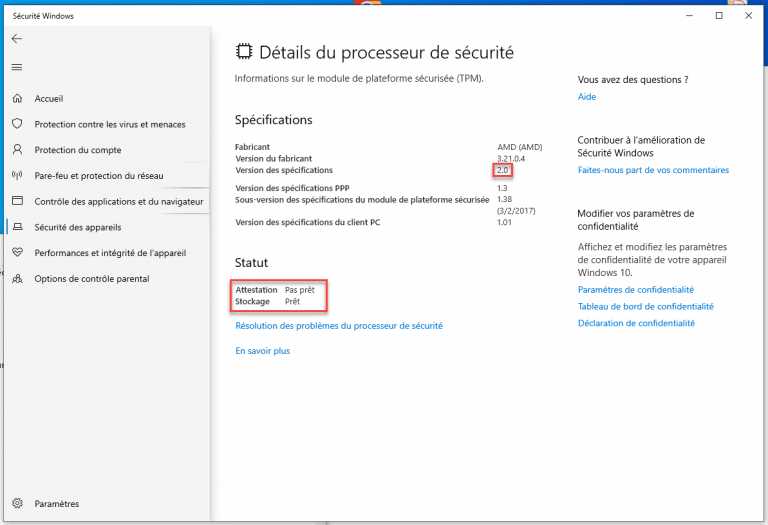Expand the hamburger navigation menu
Viewport: 768px width, 525px height.
(16, 67)
